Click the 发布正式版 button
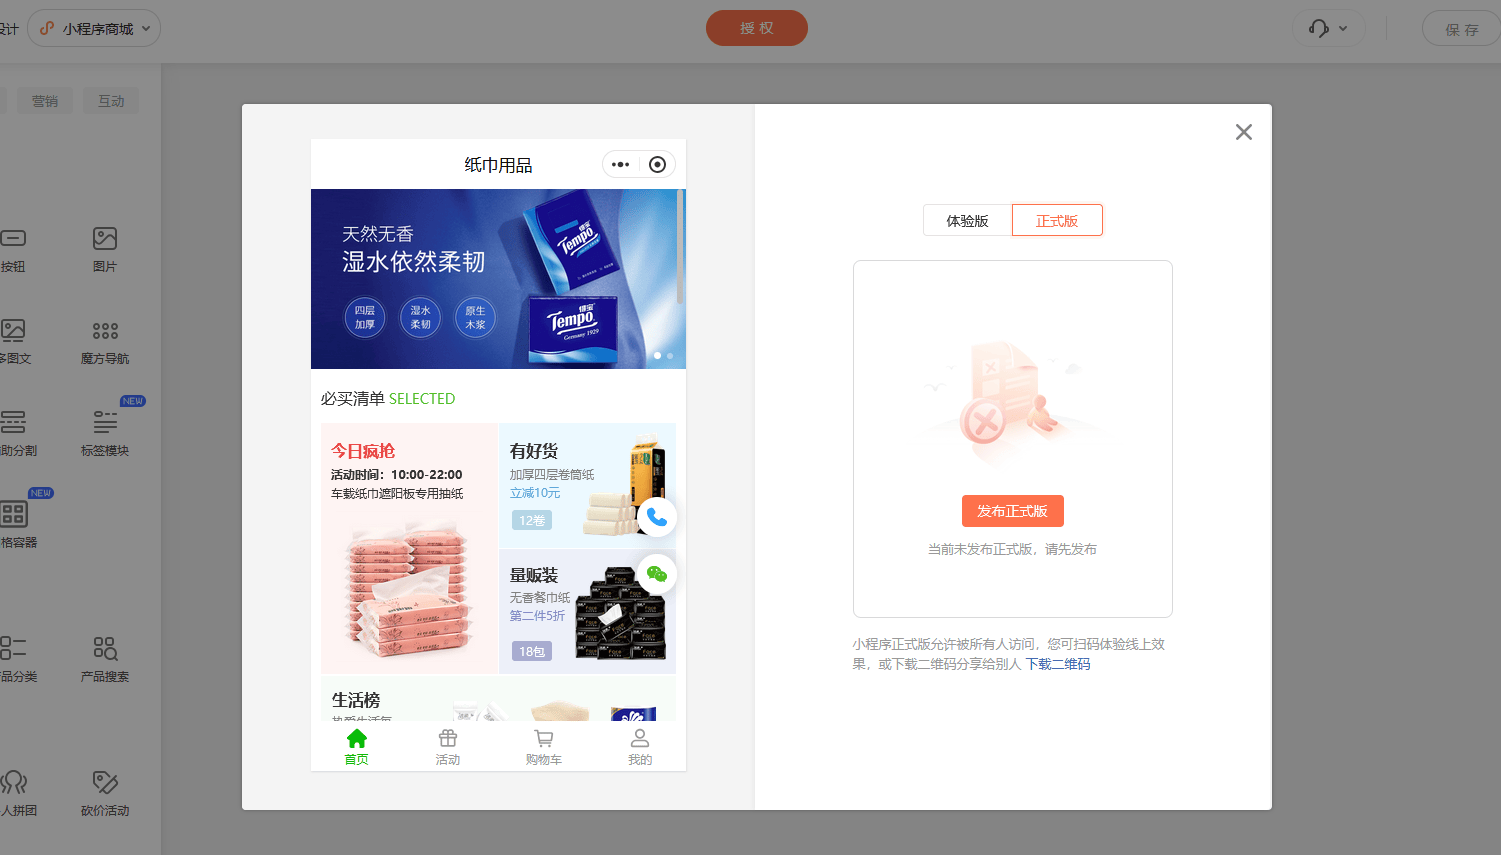This screenshot has width=1501, height=855. 1012,511
